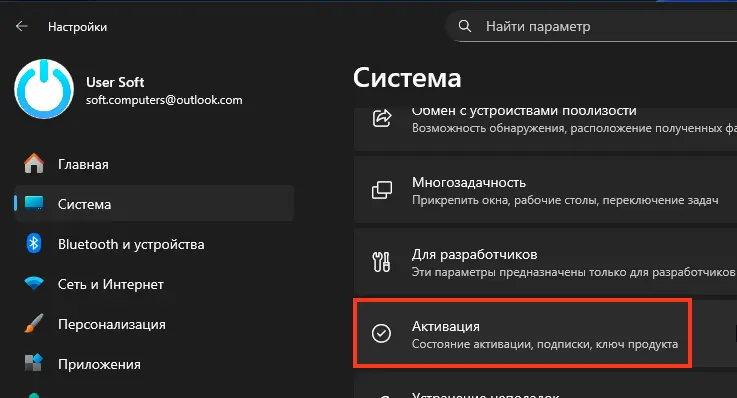Screen dimensions: 737x398
Task: Click the User Soft account name
Action: (x=115, y=82)
